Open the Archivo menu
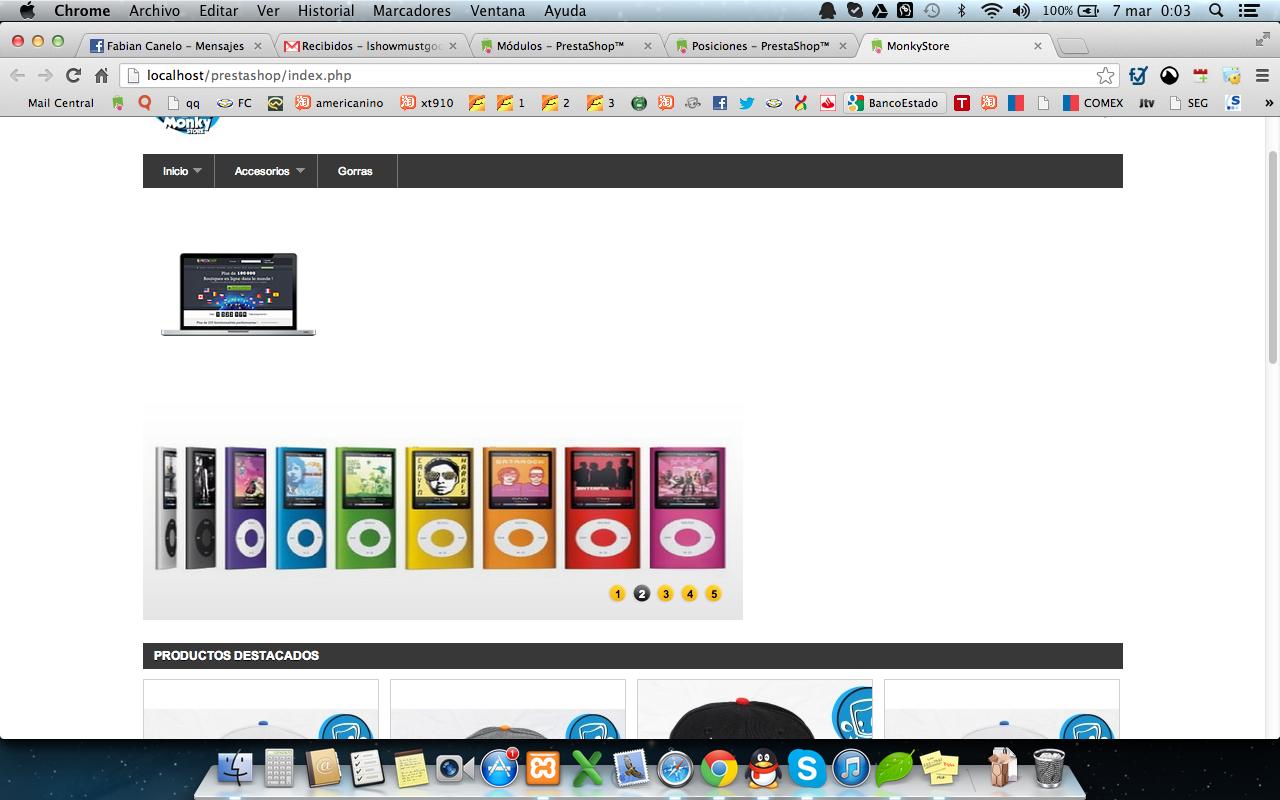This screenshot has height=800, width=1280. tap(155, 11)
